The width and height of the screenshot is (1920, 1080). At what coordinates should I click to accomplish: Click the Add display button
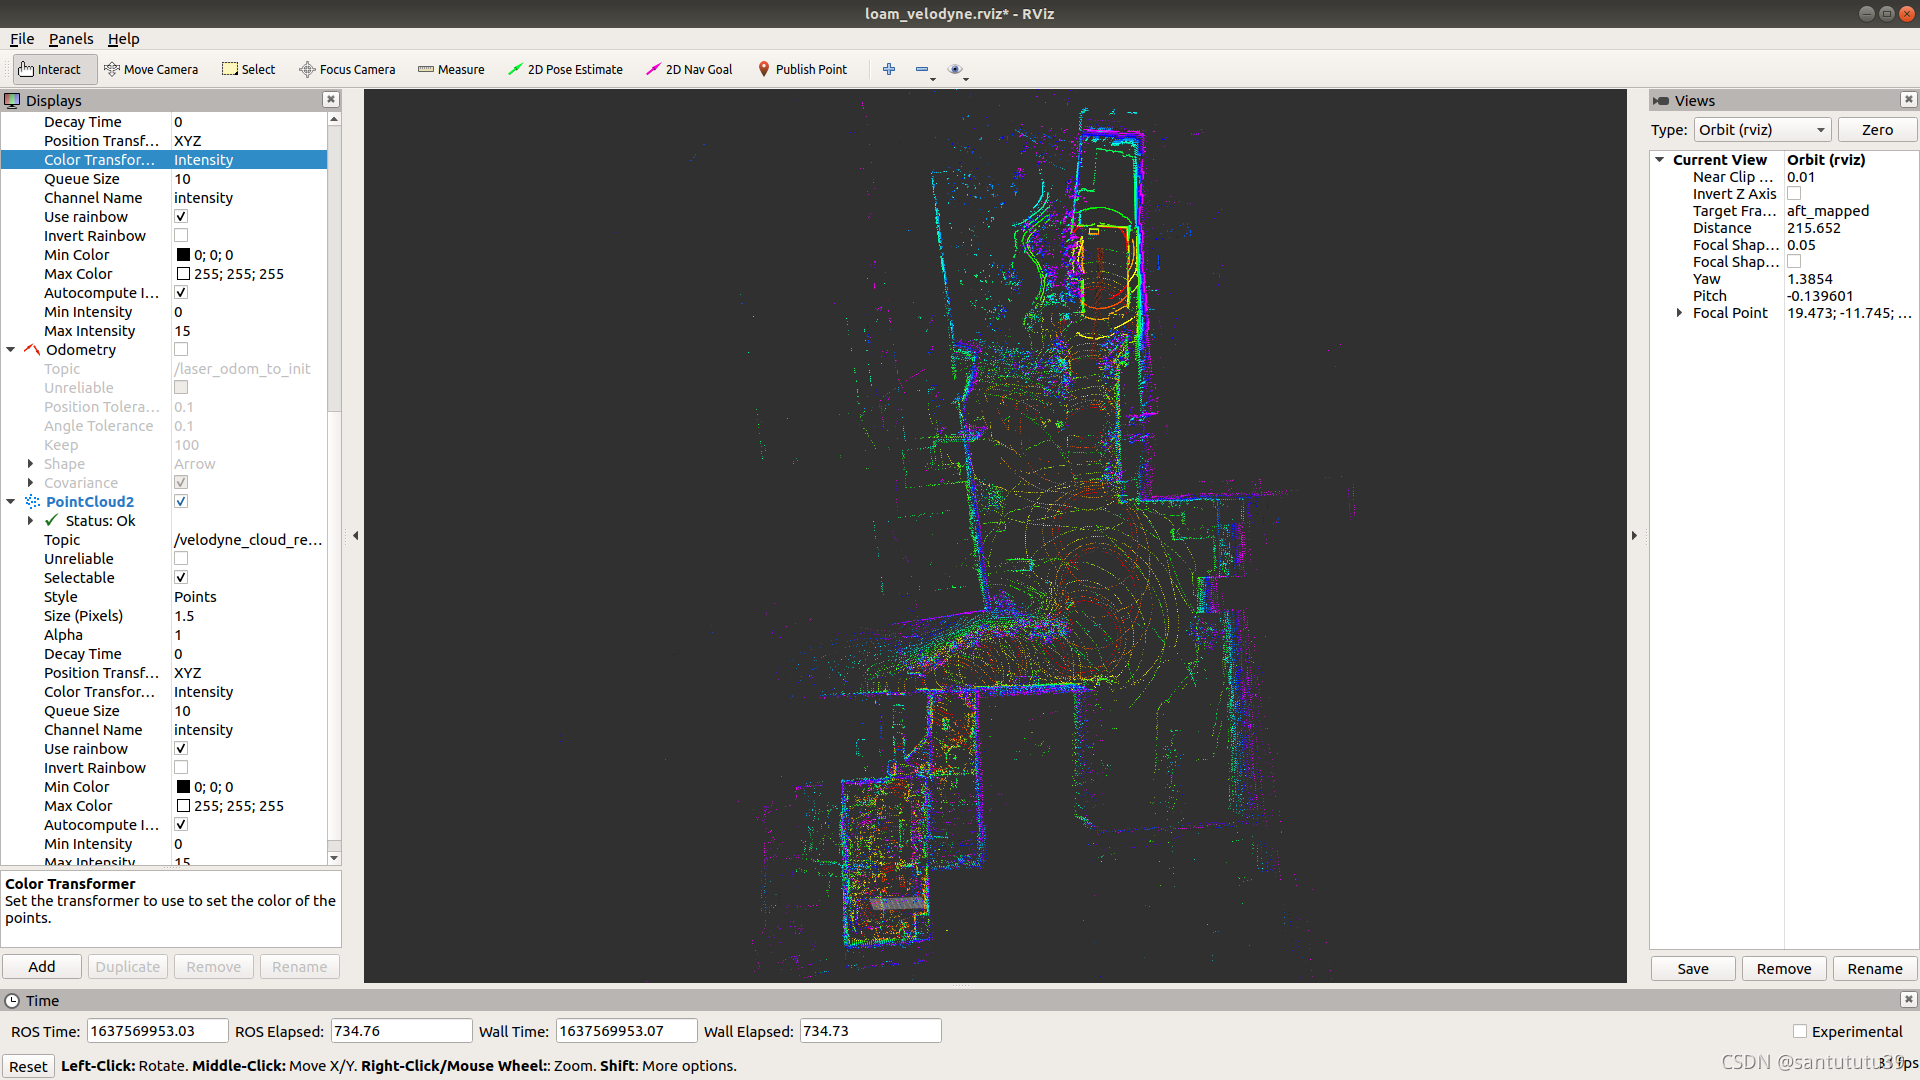pos(42,967)
